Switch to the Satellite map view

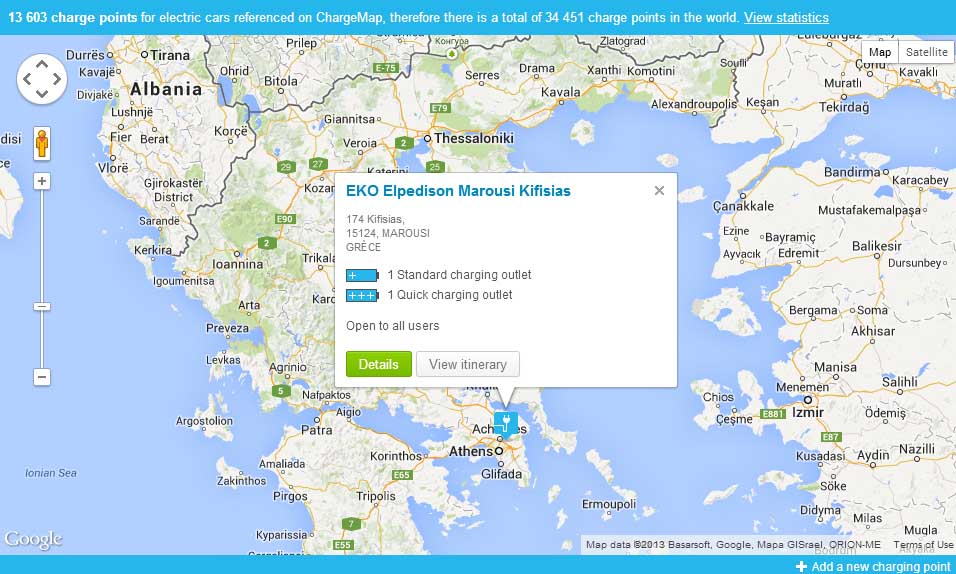pyautogui.click(x=926, y=52)
